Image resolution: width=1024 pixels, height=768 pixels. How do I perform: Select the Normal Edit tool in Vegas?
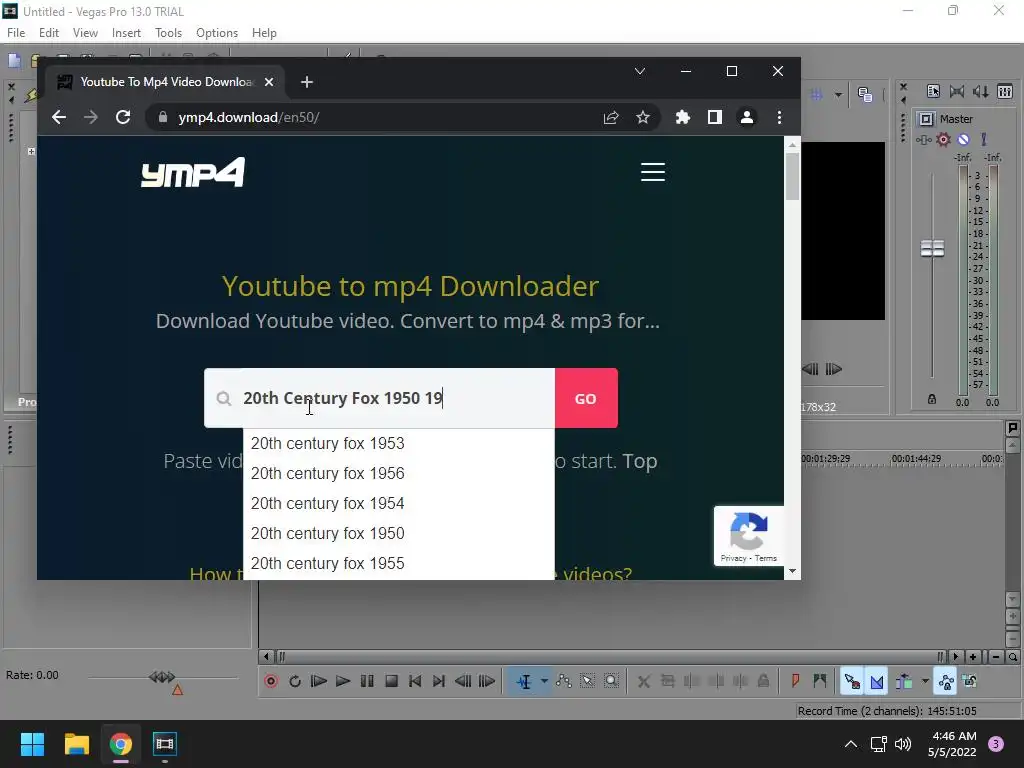524,681
